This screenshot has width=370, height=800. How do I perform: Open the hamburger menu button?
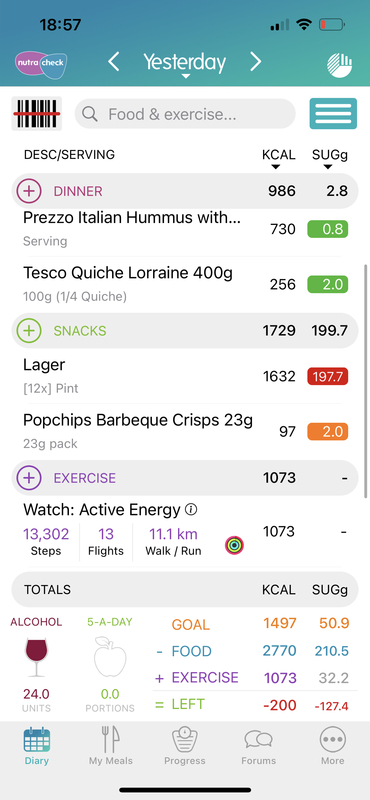(333, 113)
